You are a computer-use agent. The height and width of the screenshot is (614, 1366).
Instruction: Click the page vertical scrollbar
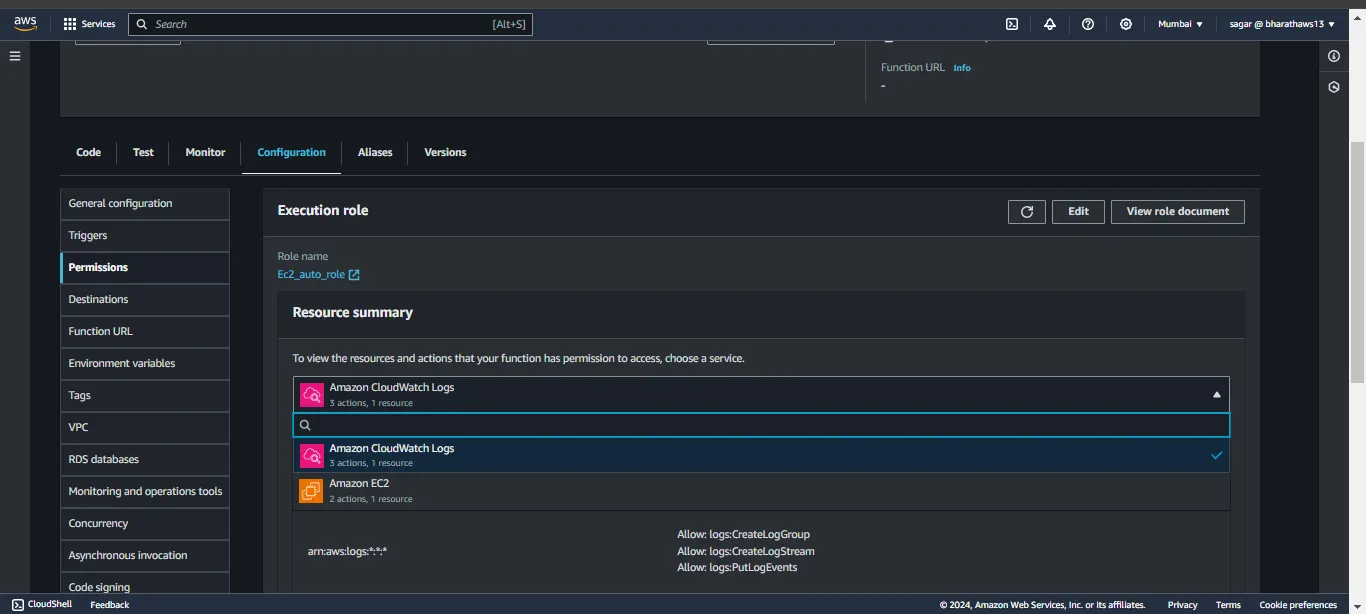click(1357, 260)
